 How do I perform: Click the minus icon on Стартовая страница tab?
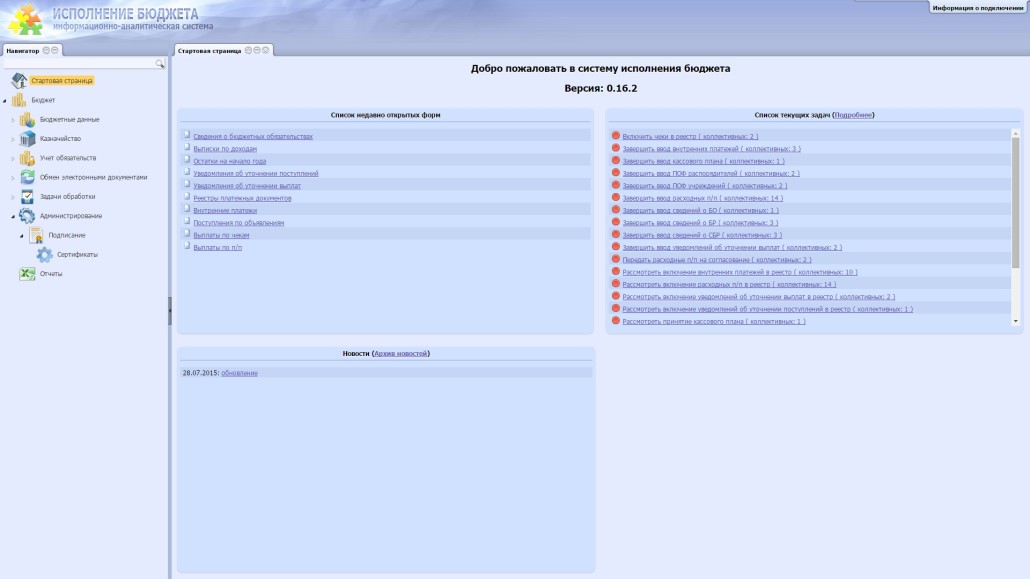(x=257, y=50)
